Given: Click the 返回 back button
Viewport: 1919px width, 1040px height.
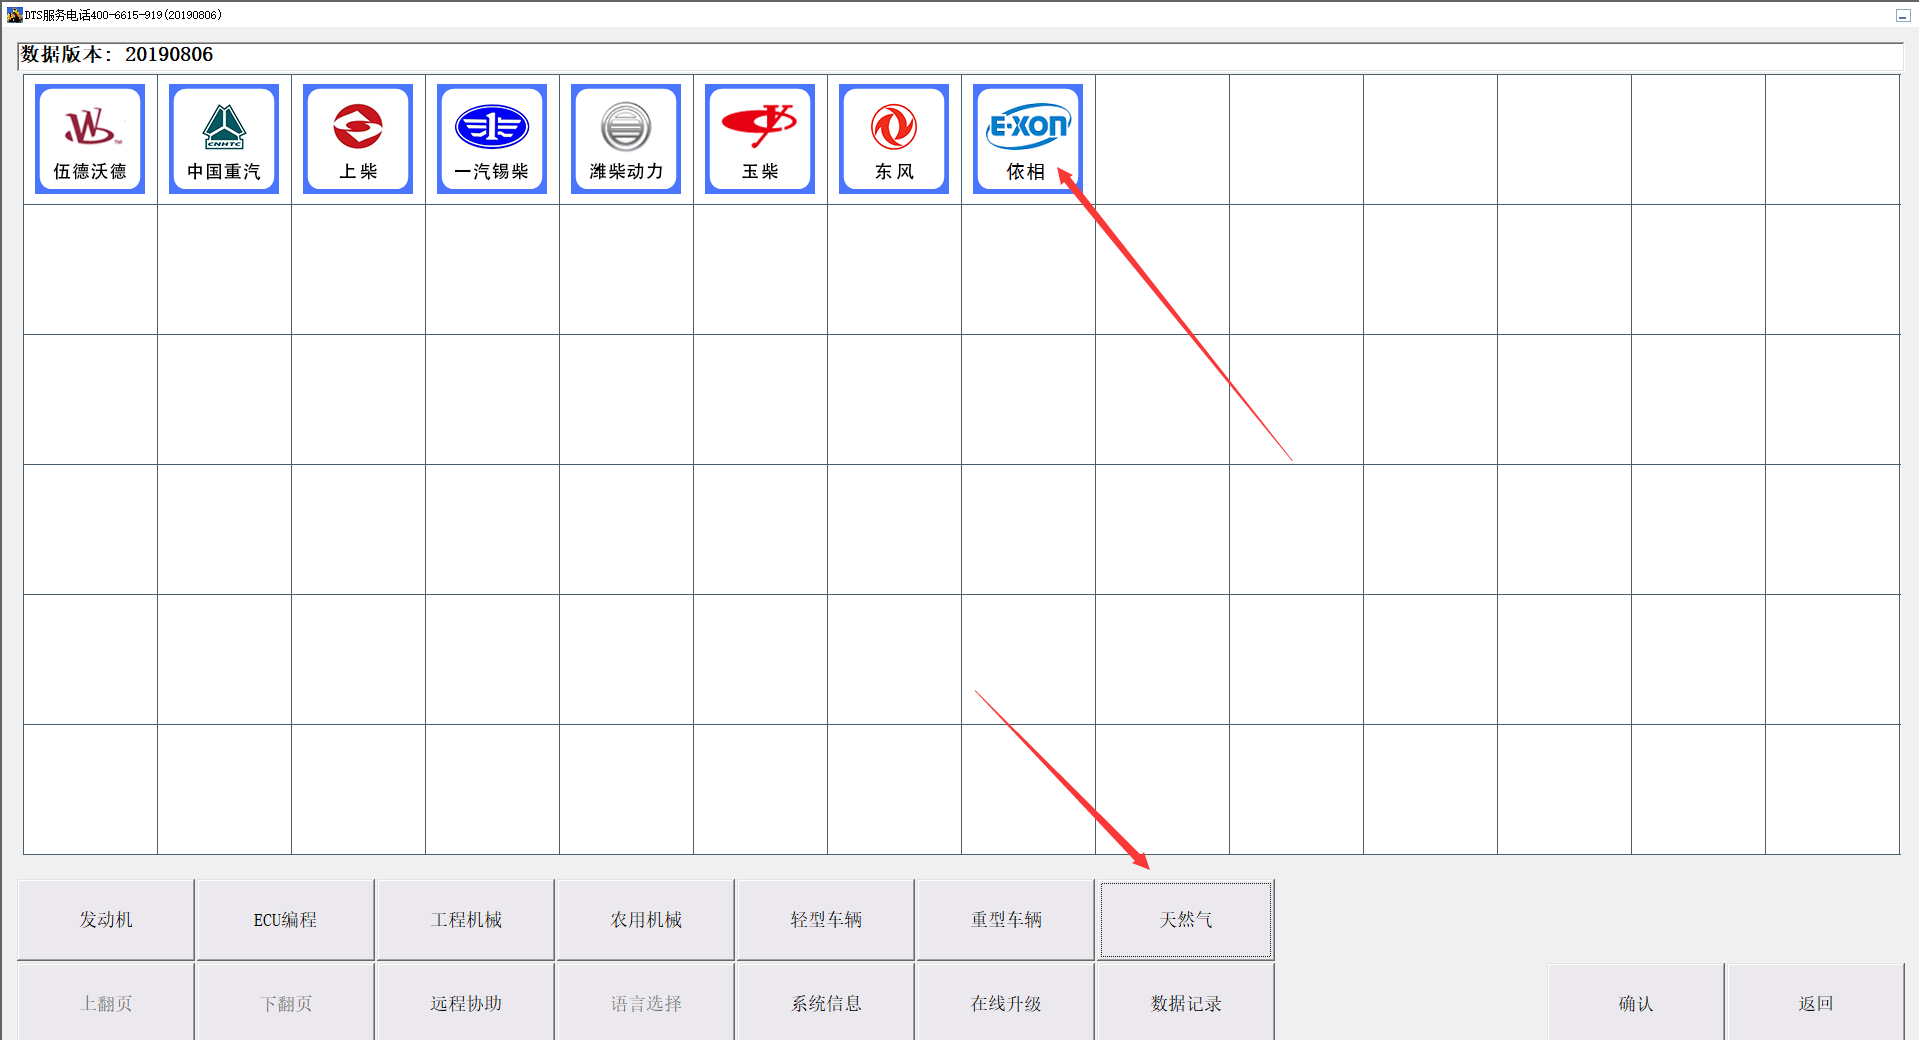Looking at the screenshot, I should 1816,1002.
